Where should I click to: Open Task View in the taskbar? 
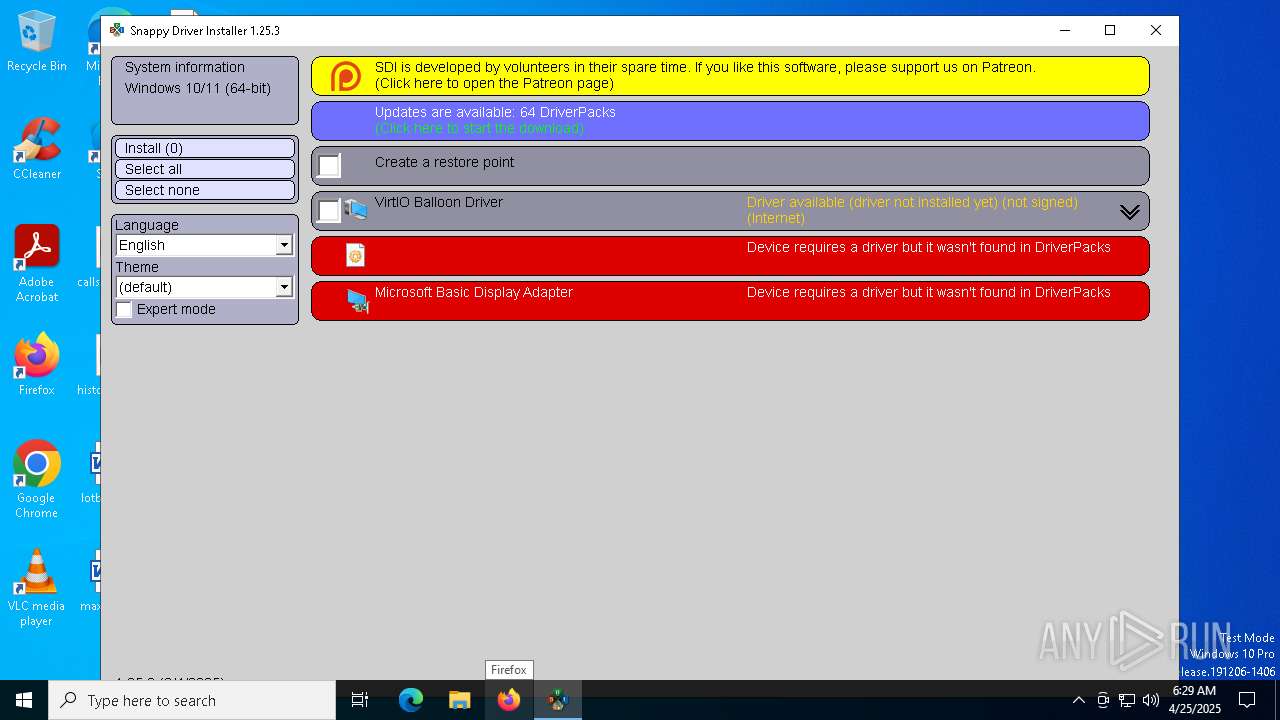pyautogui.click(x=360, y=700)
